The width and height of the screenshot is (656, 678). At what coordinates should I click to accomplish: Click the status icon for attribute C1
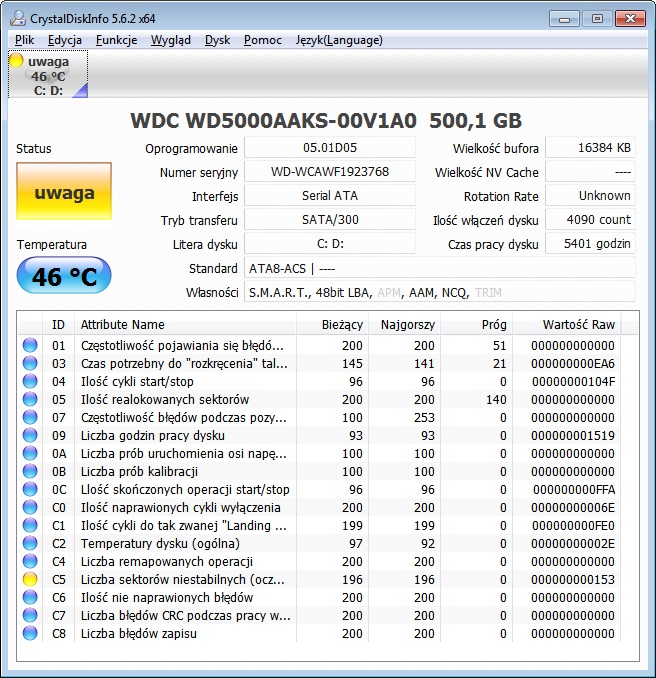30,525
